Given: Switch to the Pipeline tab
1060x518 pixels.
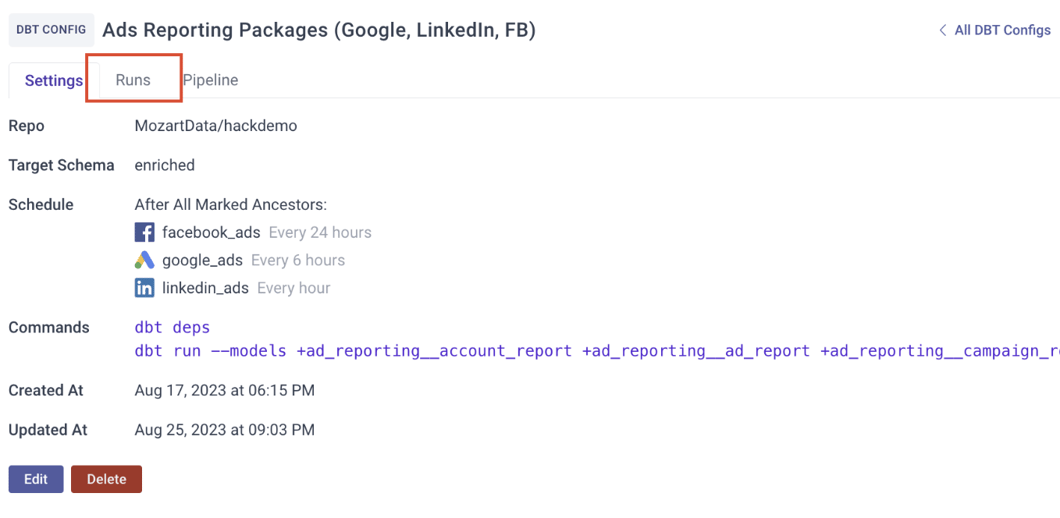Looking at the screenshot, I should click(x=210, y=80).
